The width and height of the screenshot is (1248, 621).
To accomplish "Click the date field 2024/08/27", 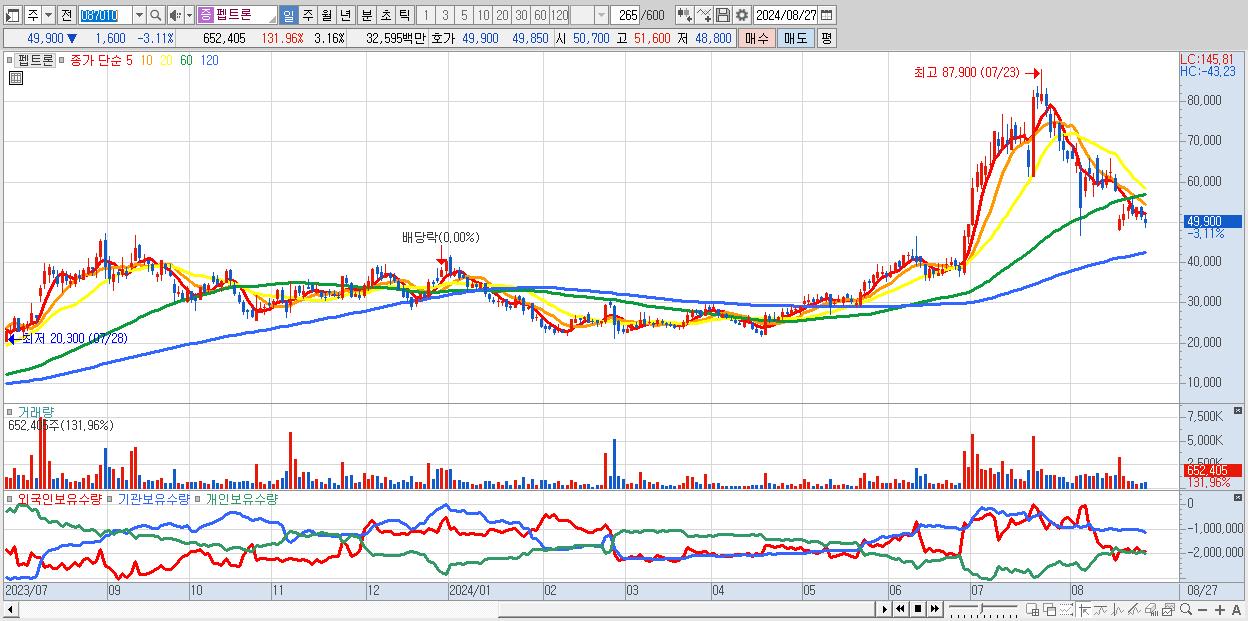I will point(785,15).
